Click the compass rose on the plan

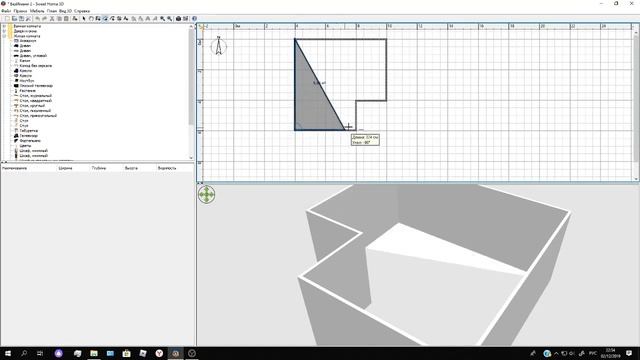point(218,45)
